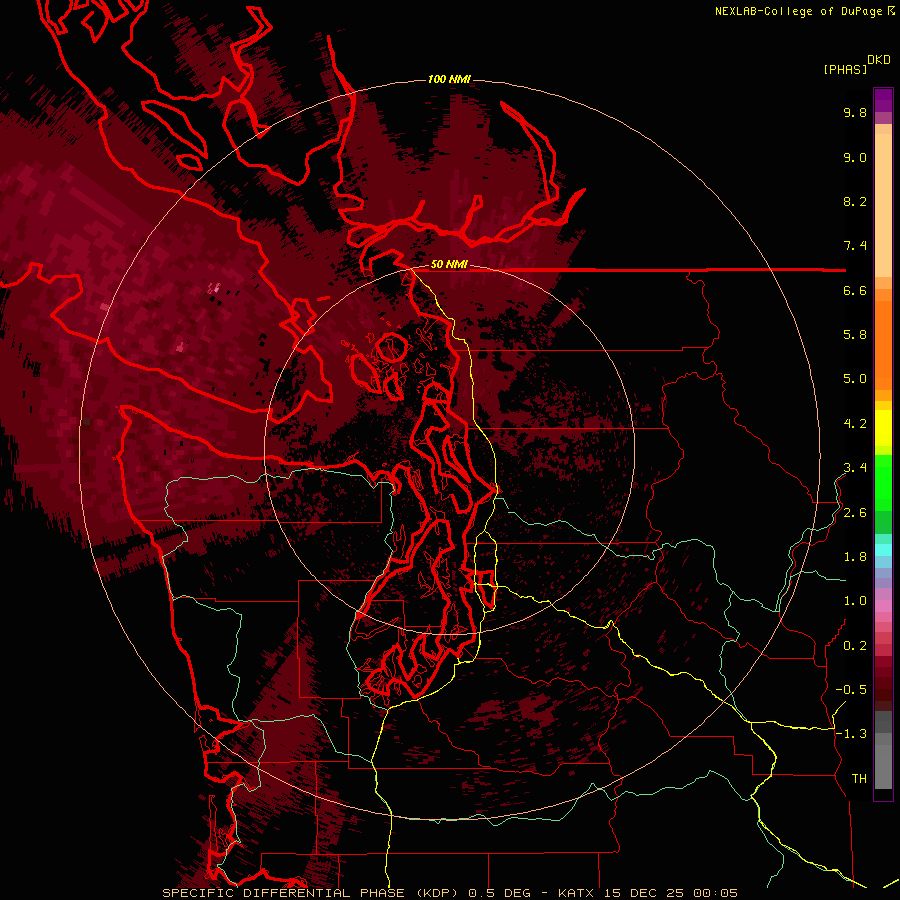Pick the peach segment of the color bar
The width and height of the screenshot is (900, 900).
coord(883,205)
